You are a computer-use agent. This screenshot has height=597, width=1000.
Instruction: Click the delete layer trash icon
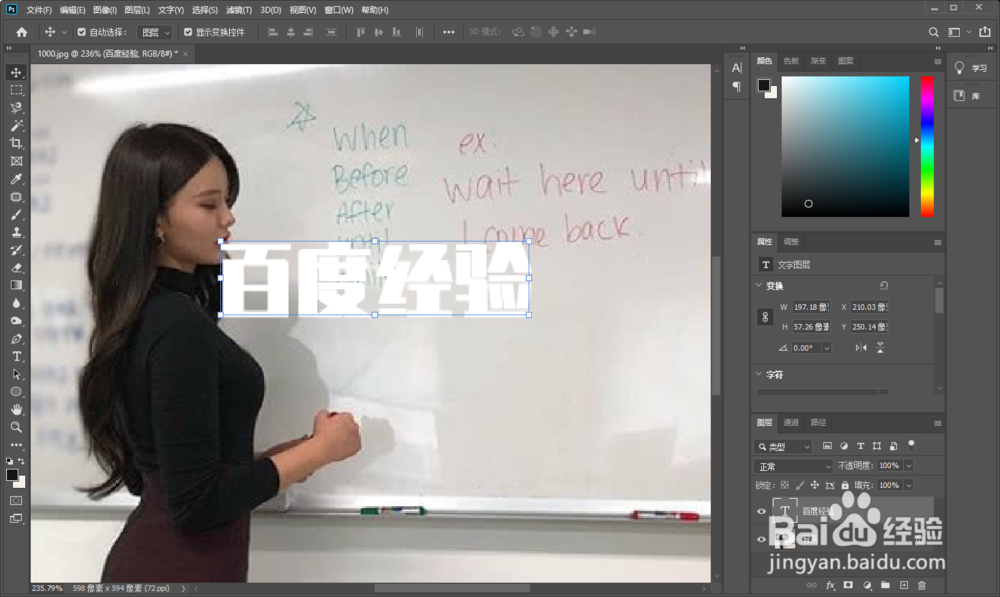coord(922,585)
